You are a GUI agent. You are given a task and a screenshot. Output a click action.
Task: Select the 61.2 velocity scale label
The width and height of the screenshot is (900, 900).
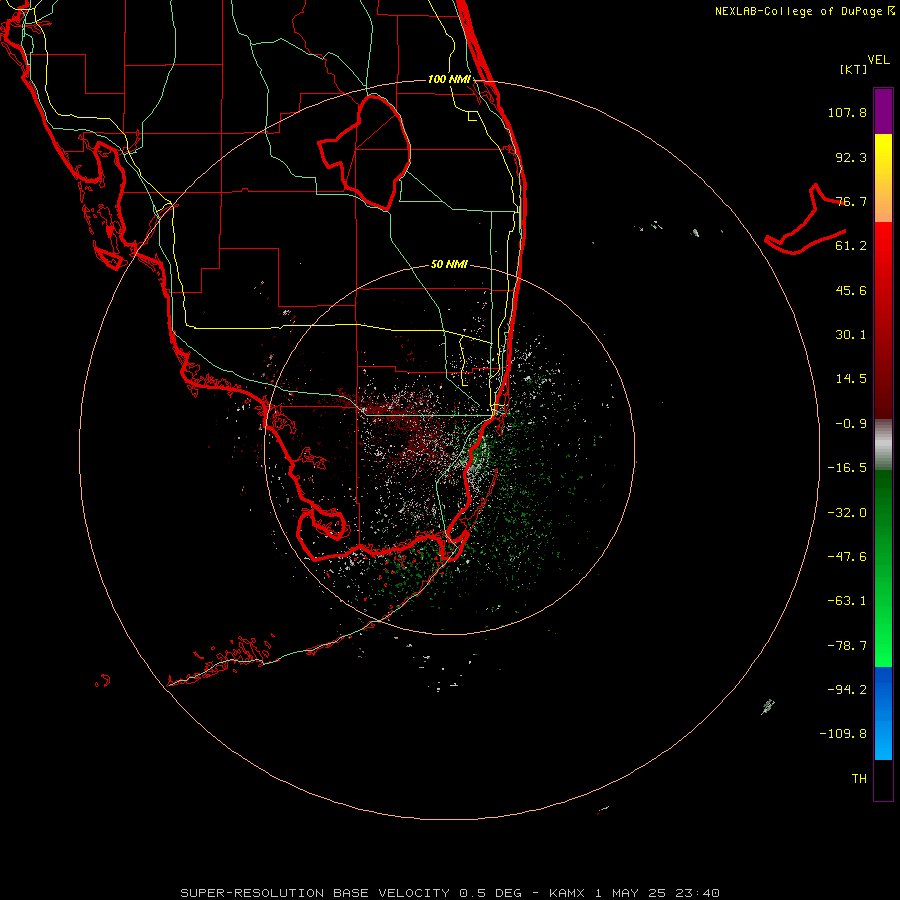[851, 246]
